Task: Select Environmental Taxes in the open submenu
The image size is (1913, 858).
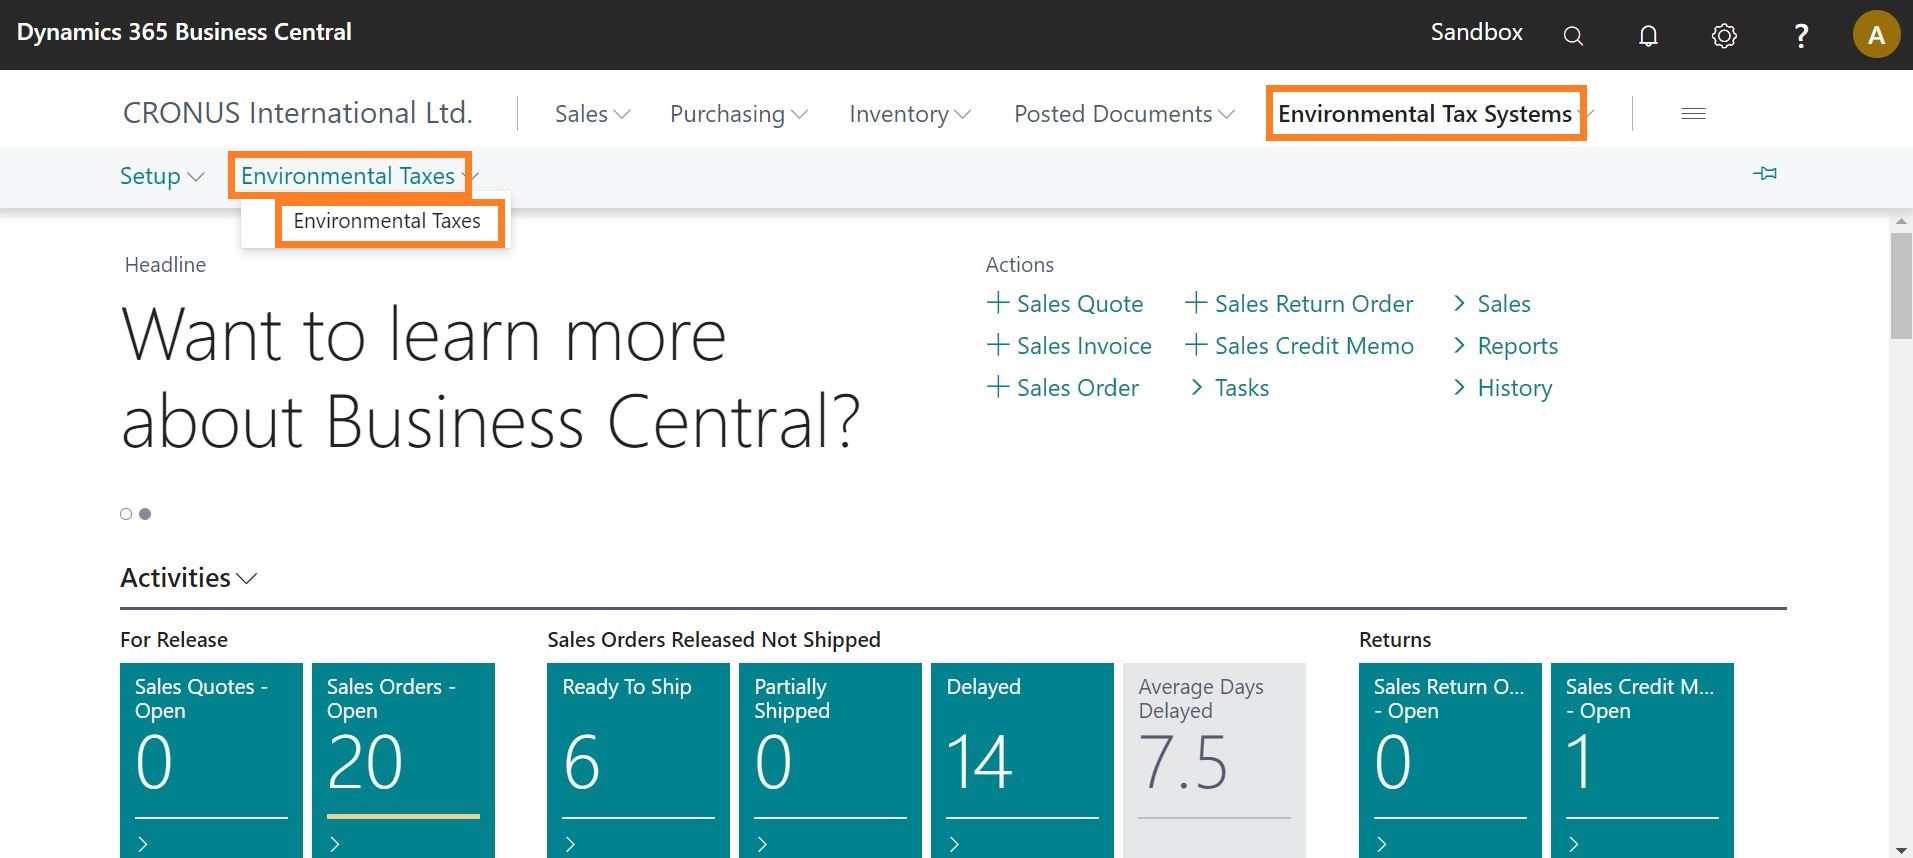Action: (x=387, y=221)
